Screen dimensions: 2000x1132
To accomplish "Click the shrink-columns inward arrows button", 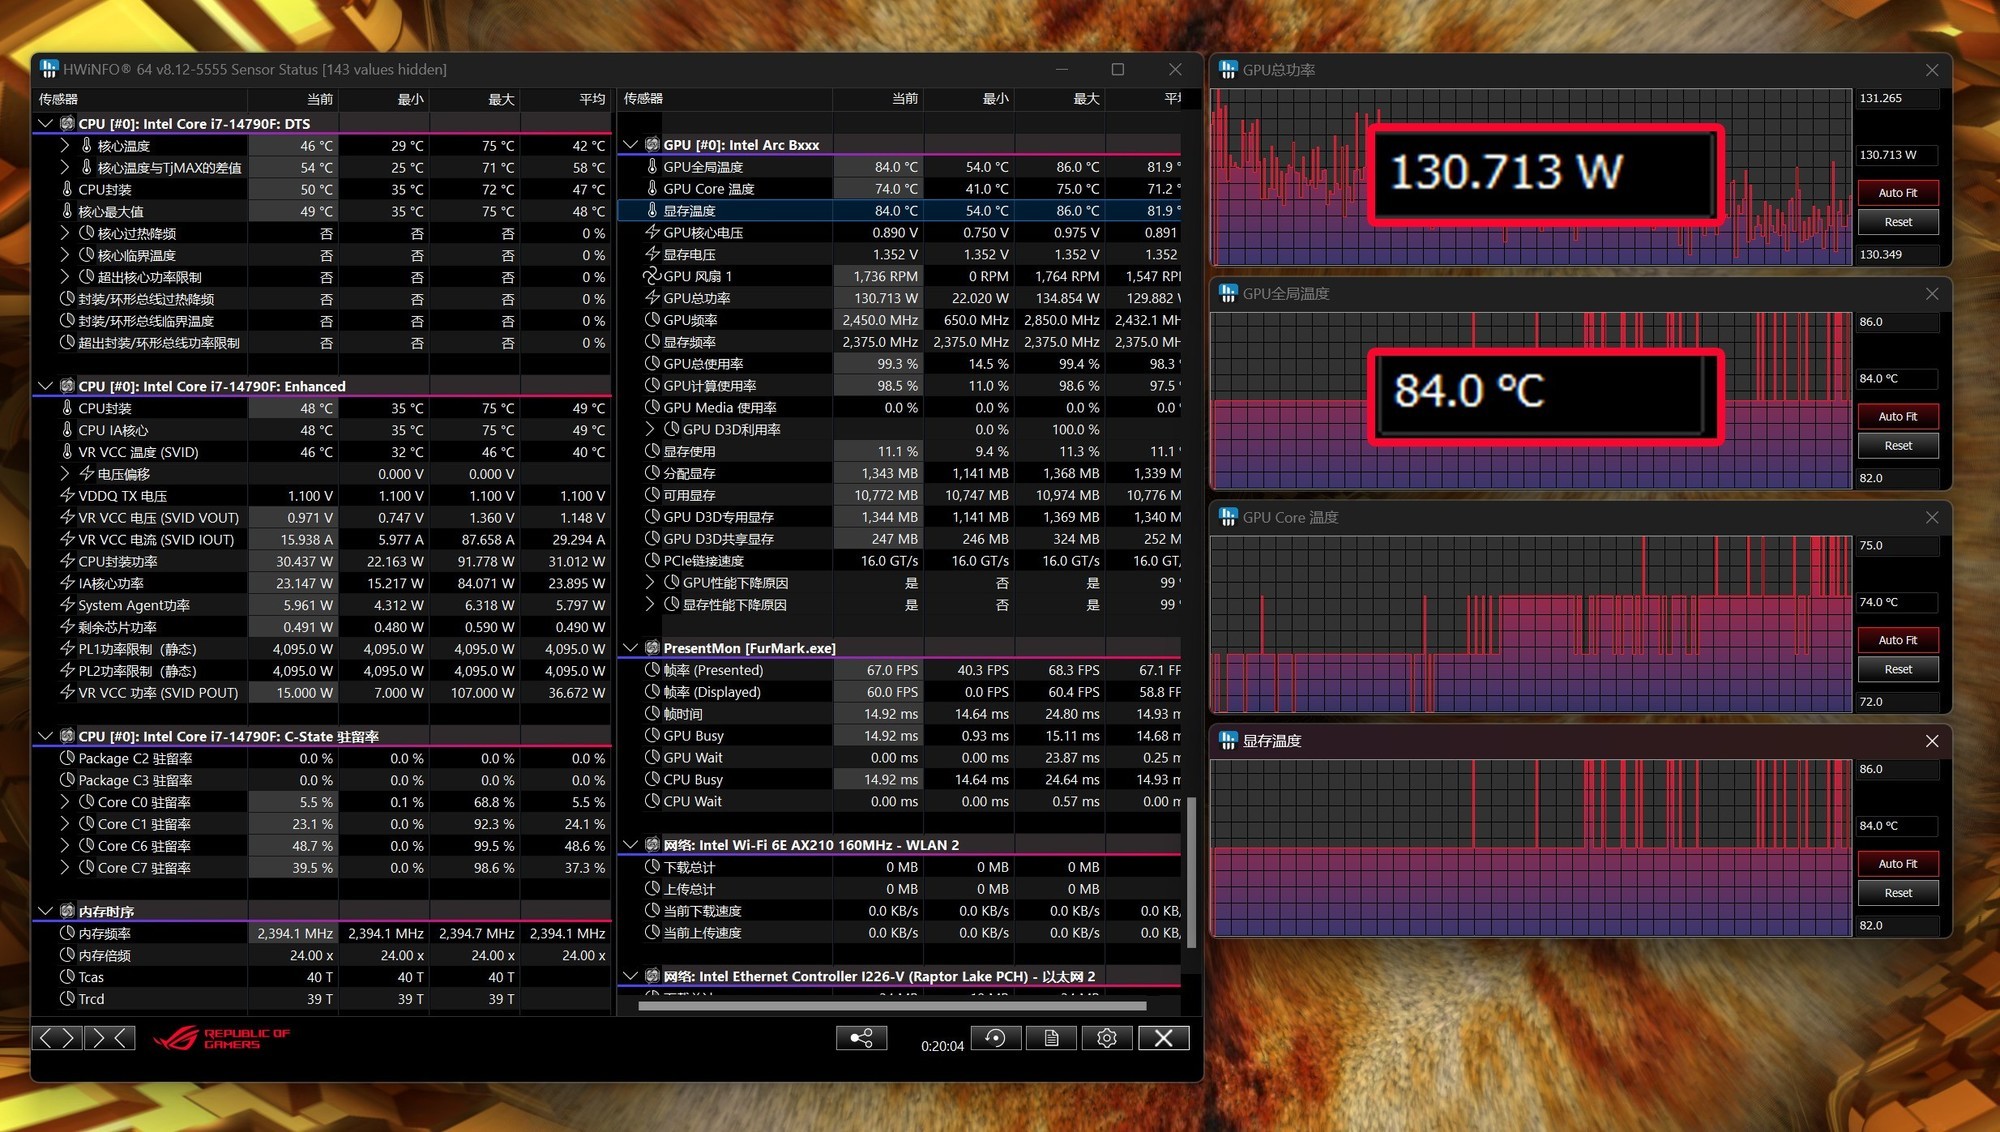I will (109, 1038).
